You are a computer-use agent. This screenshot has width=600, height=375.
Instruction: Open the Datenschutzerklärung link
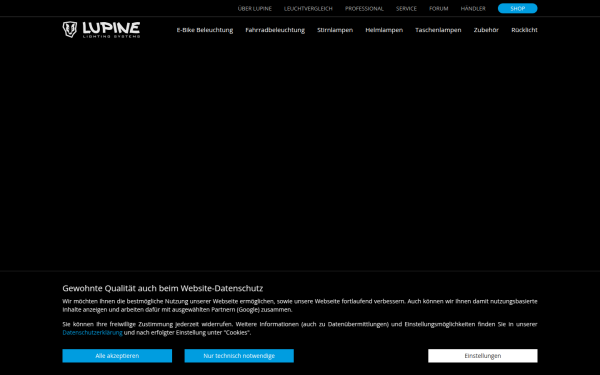click(92, 333)
